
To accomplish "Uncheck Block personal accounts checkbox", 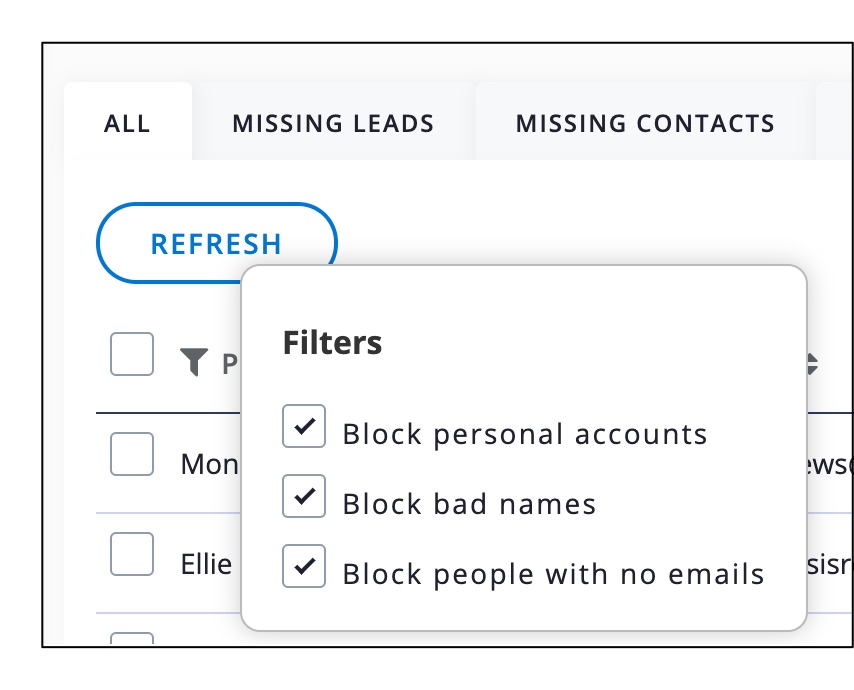I will [304, 427].
